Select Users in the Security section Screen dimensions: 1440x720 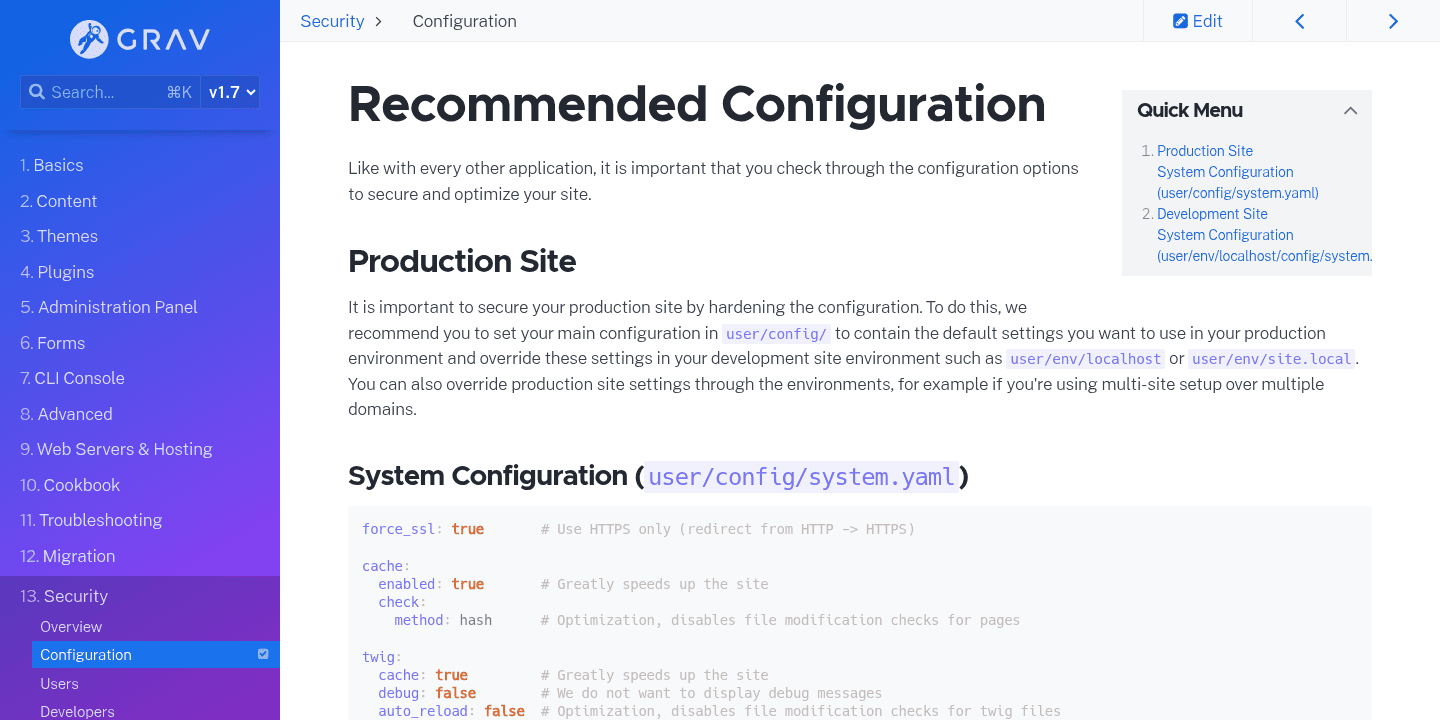coord(59,683)
